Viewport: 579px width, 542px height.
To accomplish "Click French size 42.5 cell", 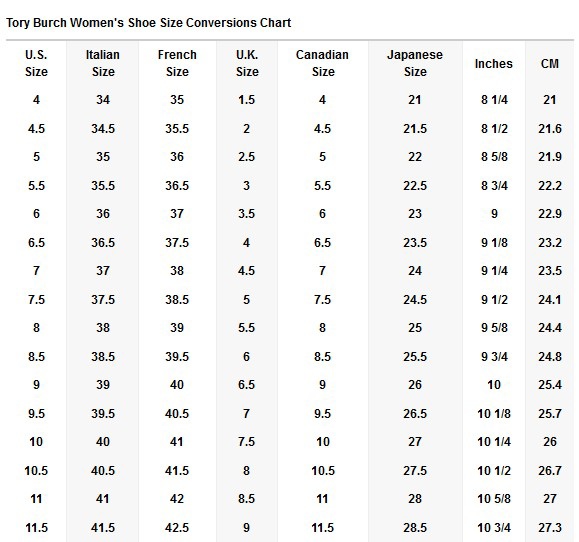I will point(177,528).
